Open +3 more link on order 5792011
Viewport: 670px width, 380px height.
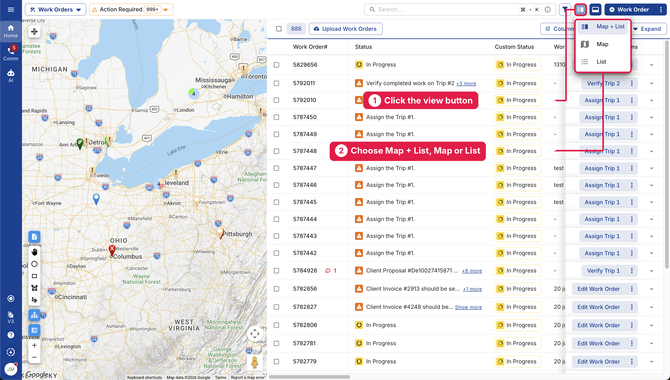click(x=466, y=83)
